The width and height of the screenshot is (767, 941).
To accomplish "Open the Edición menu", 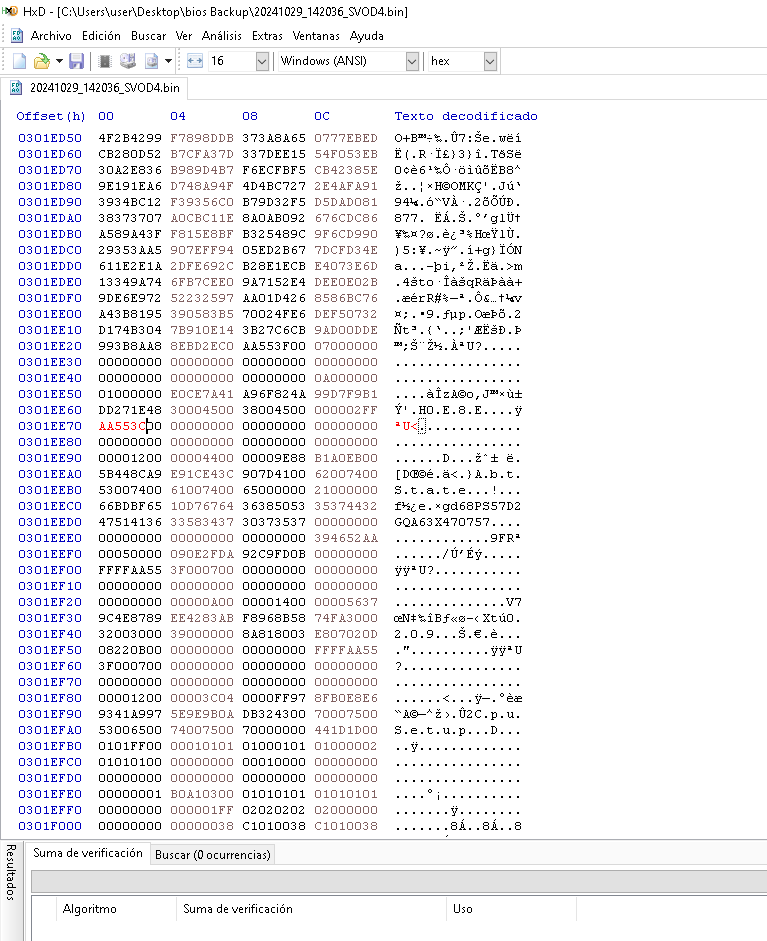I will (x=101, y=36).
